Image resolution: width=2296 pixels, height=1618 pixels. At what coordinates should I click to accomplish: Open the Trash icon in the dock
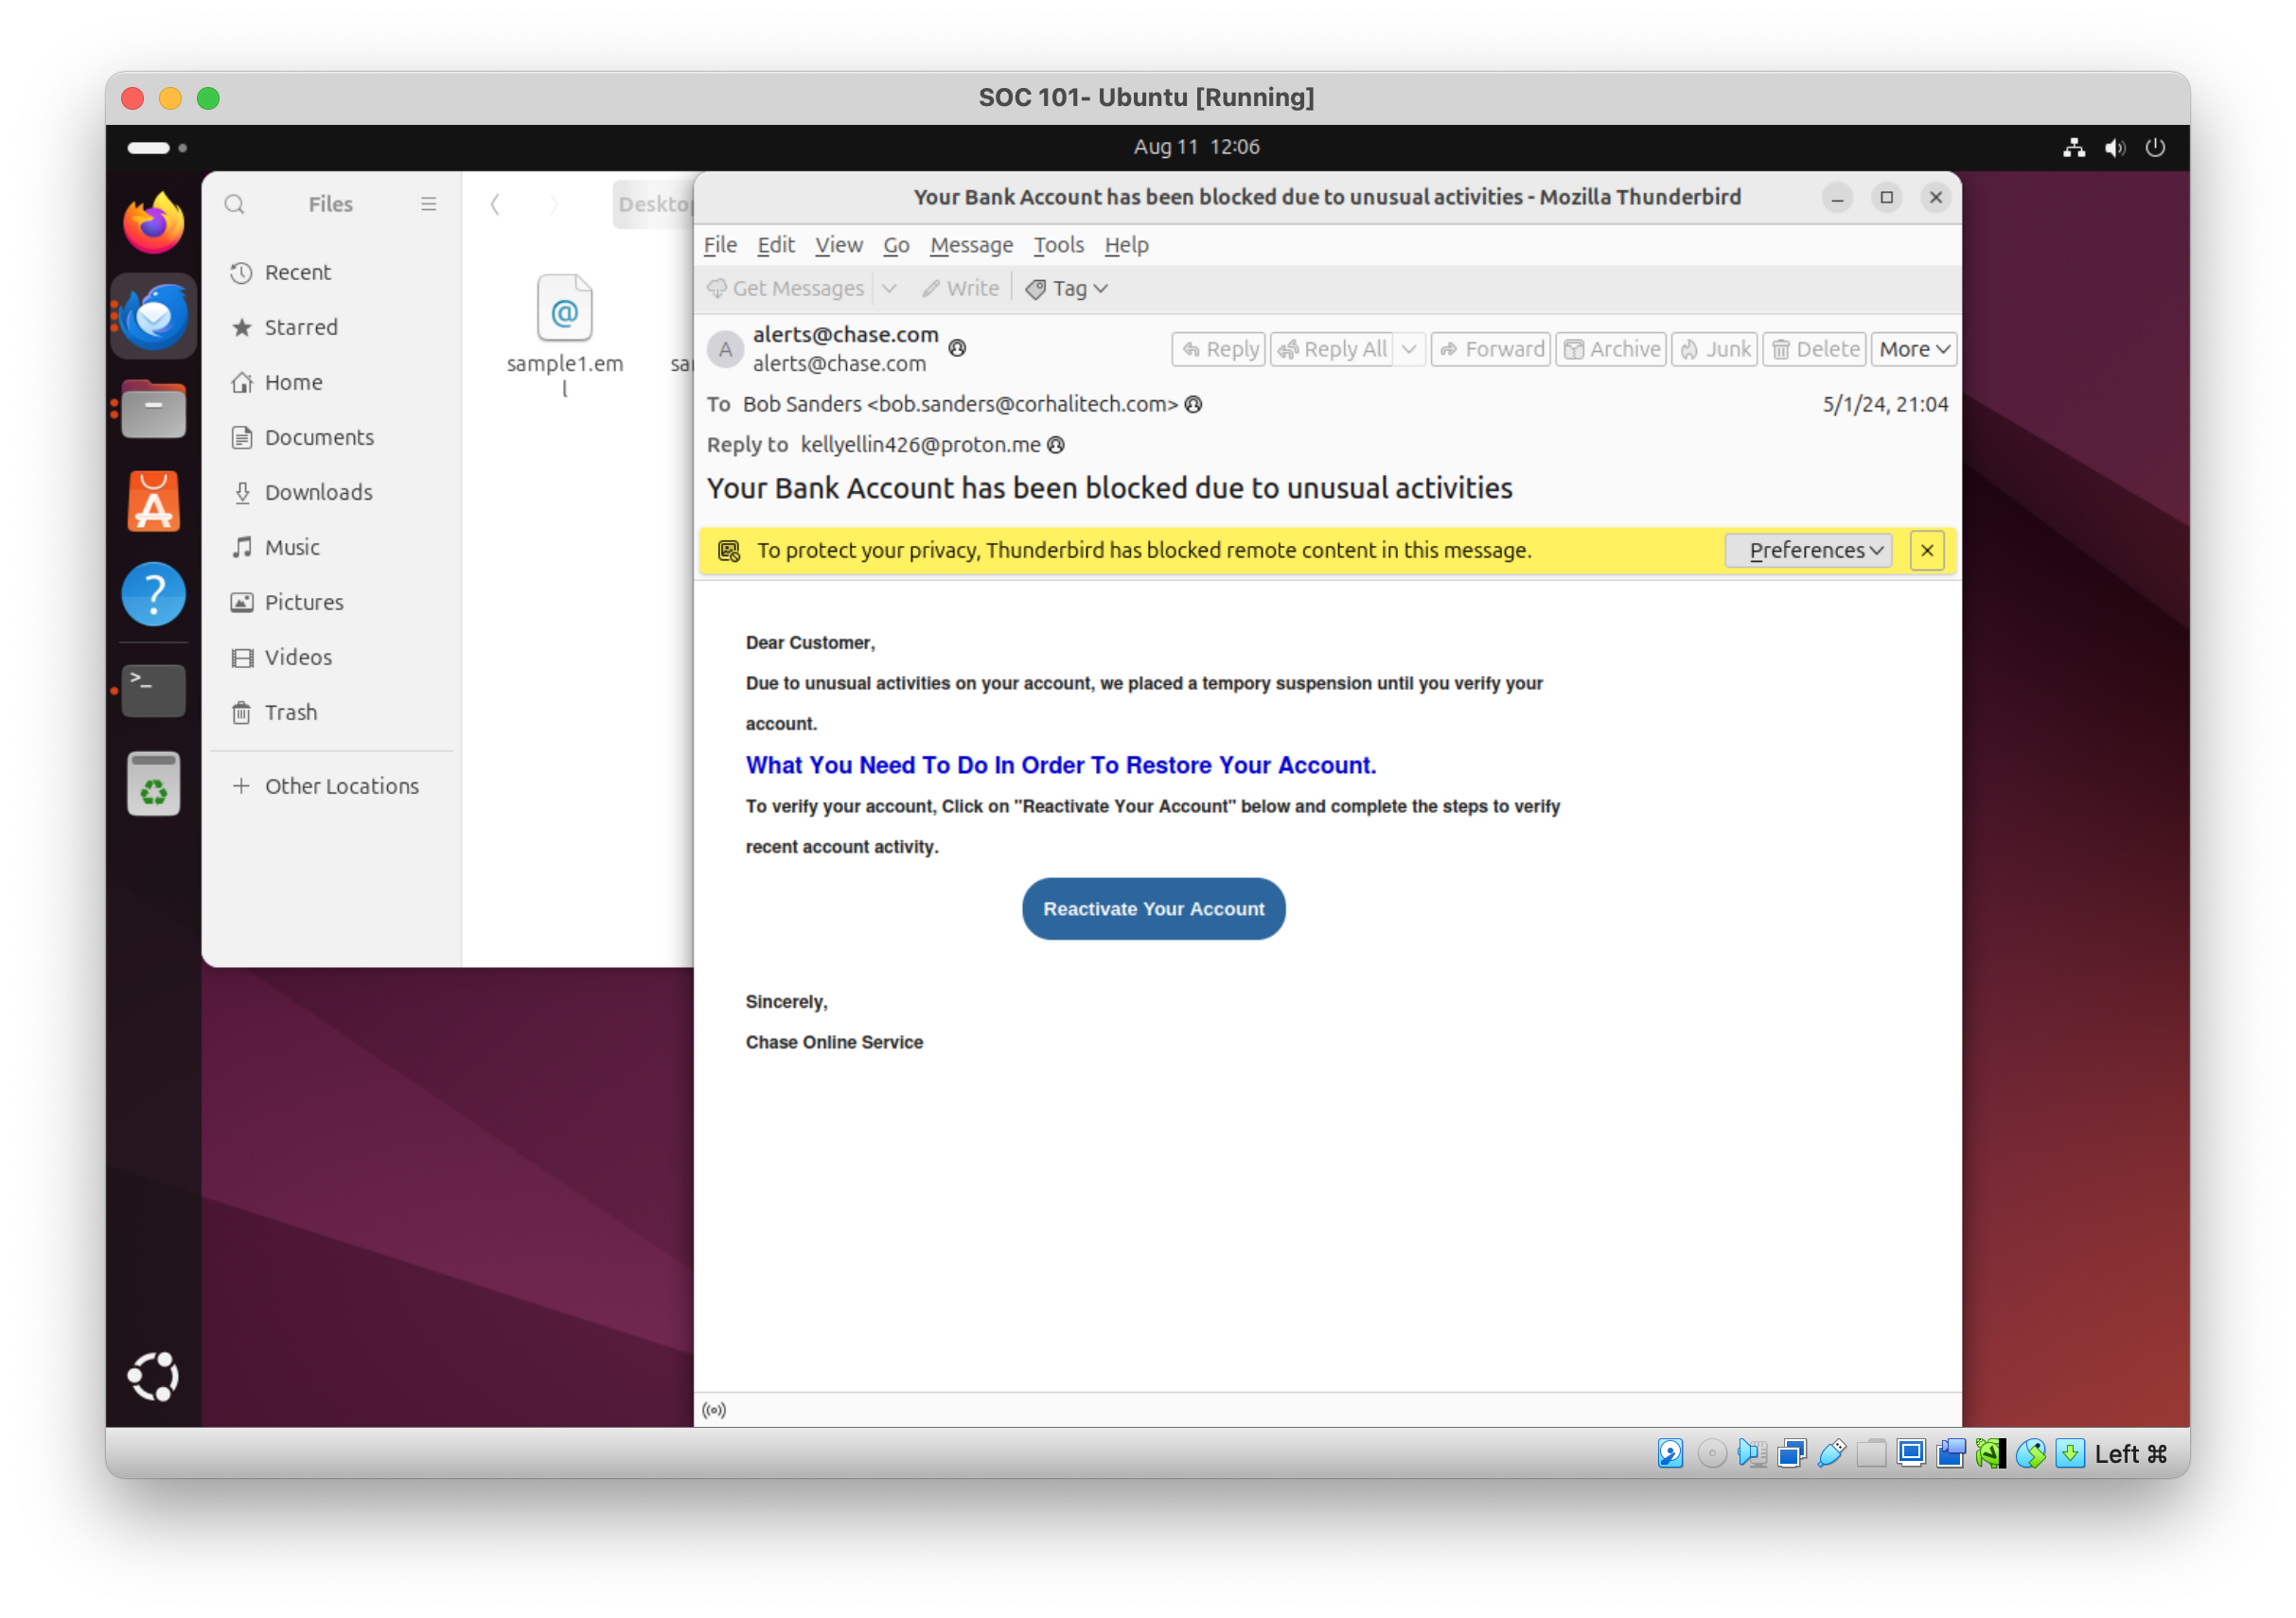click(x=153, y=784)
